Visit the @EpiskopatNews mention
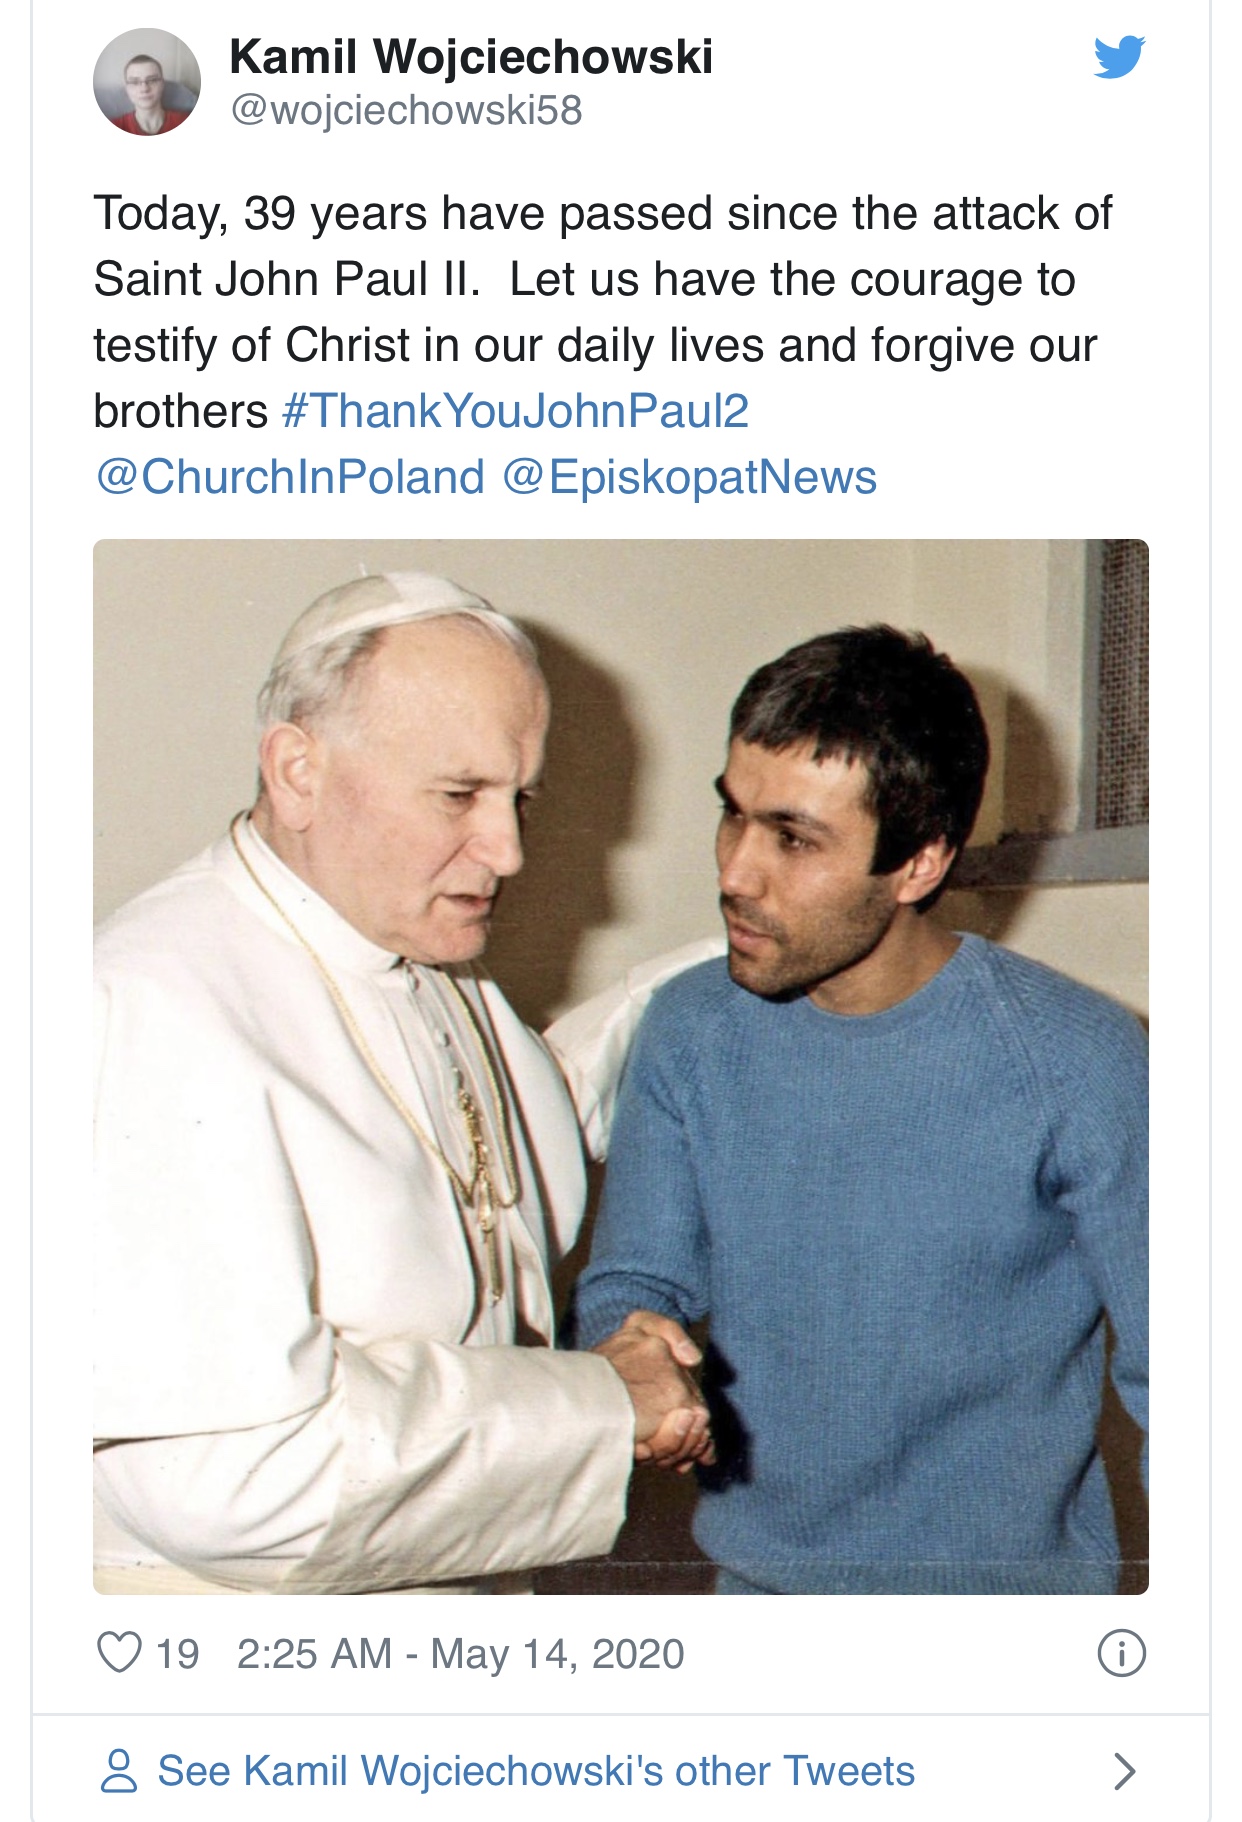1242x1822 pixels. click(689, 477)
